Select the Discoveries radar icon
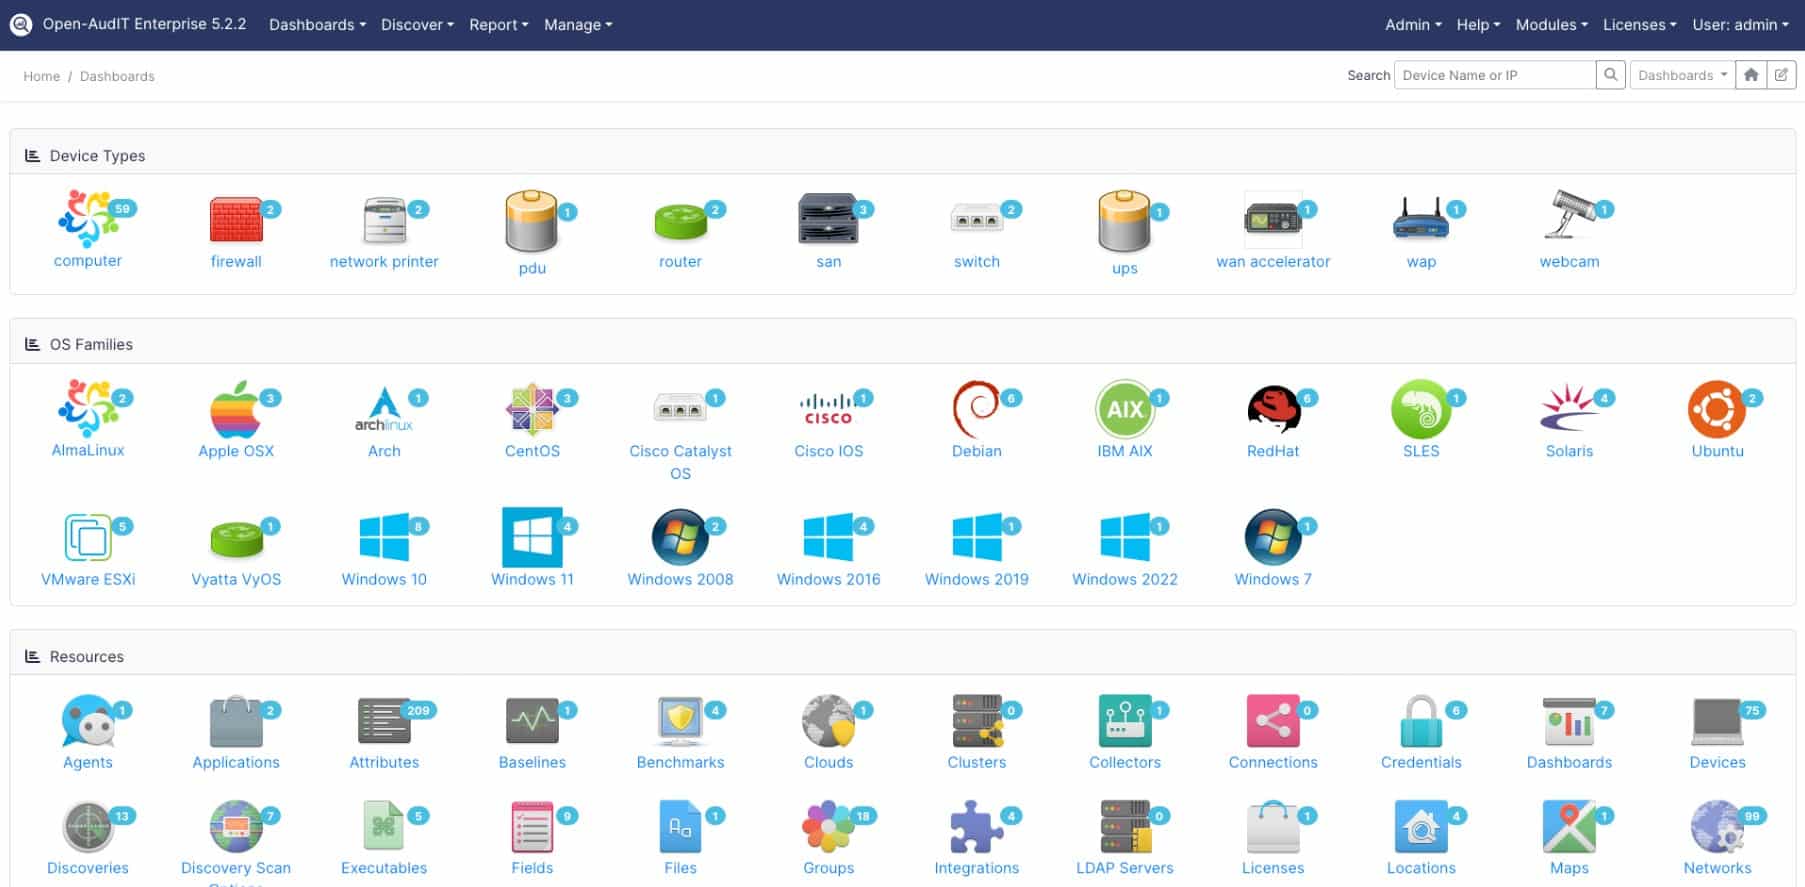Viewport: 1805px width, 887px height. [88, 827]
